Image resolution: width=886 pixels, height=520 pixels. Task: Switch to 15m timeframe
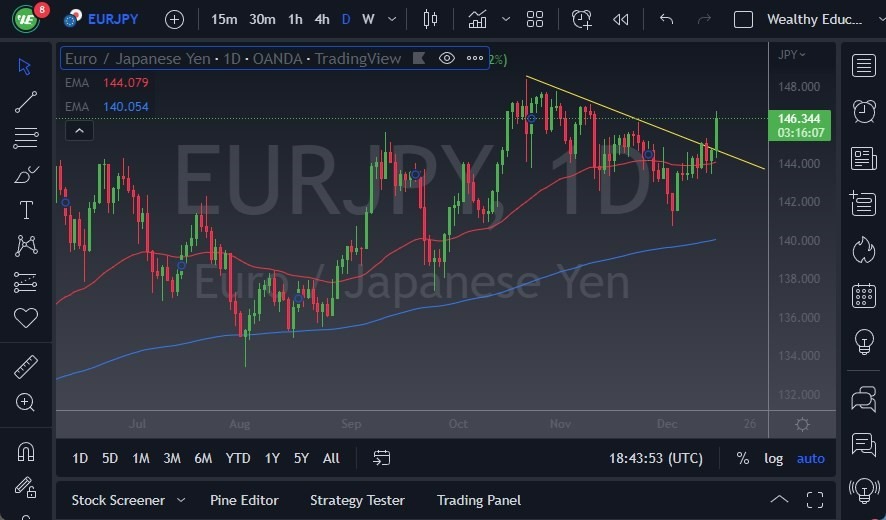(224, 19)
